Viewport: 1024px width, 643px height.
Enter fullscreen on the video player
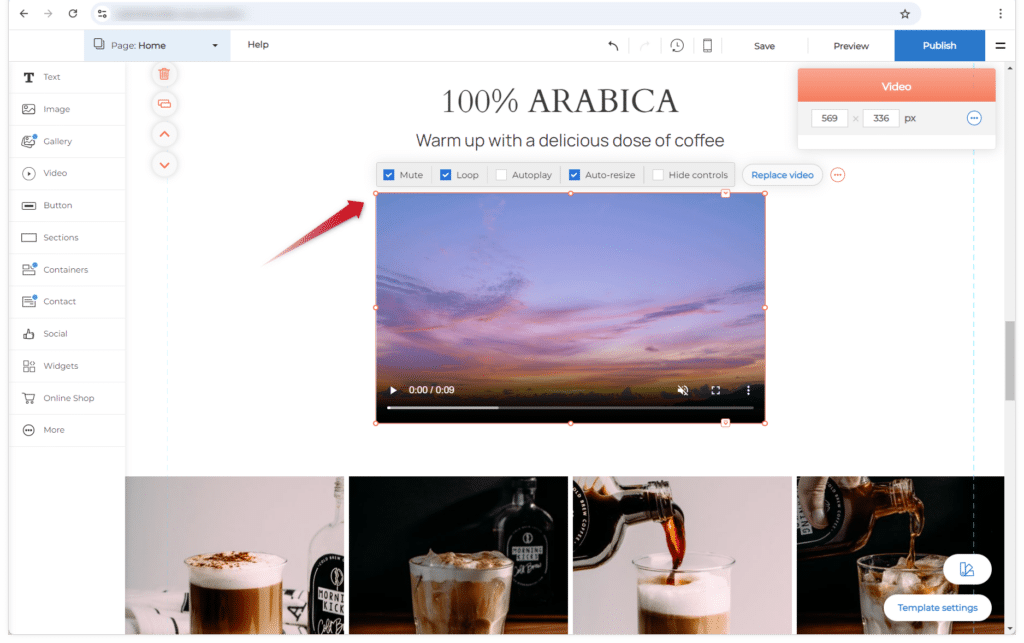pos(716,390)
